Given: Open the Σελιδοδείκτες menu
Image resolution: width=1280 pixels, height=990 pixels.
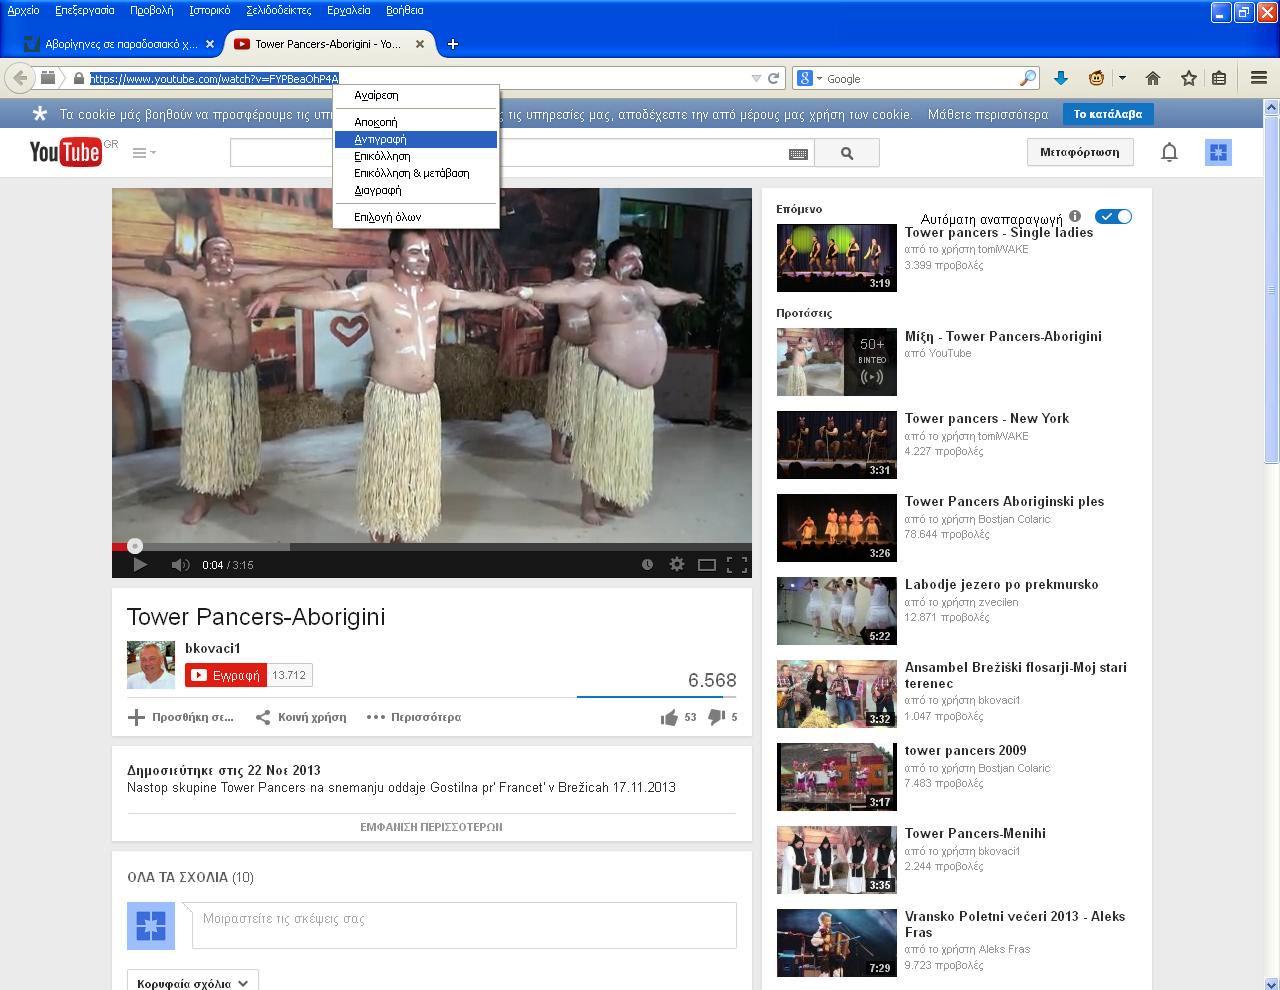Looking at the screenshot, I should coord(278,10).
